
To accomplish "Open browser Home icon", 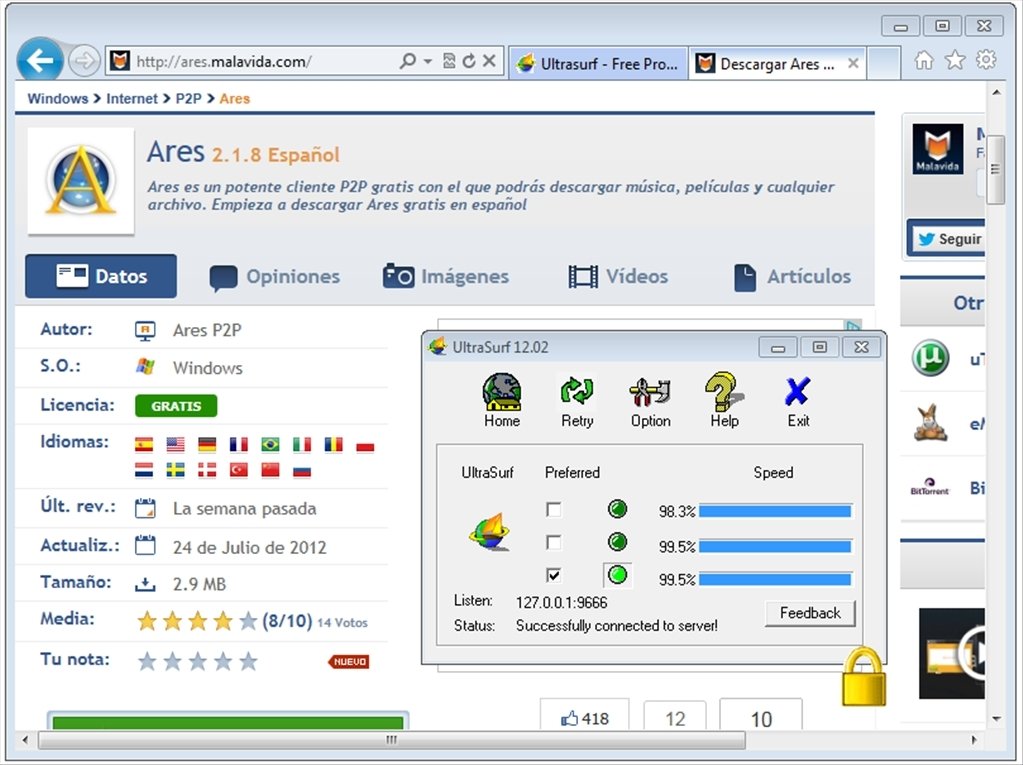I will point(924,61).
